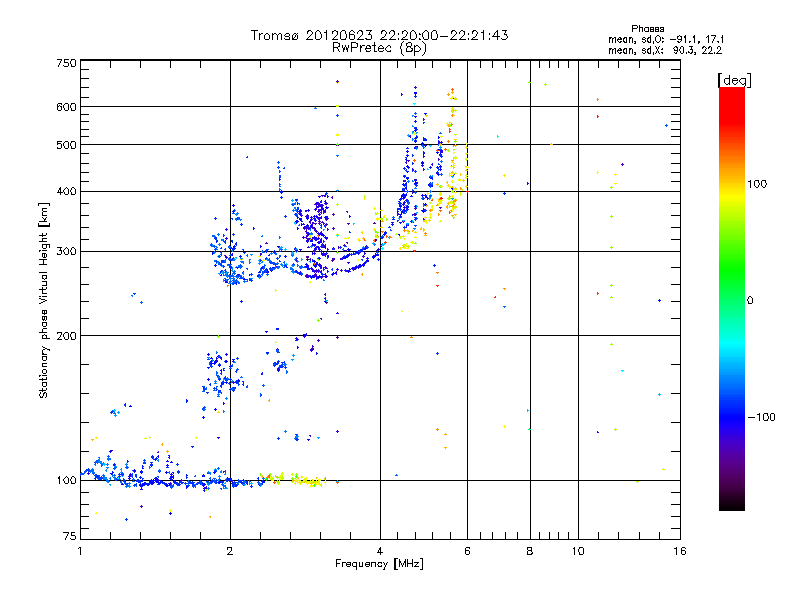Click the y-axis "300" tick label

point(66,252)
